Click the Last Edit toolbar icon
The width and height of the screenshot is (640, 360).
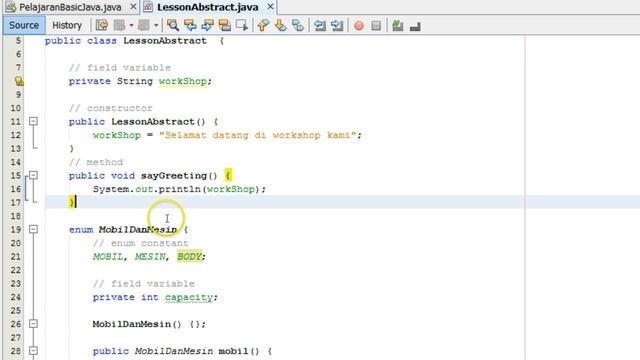(x=102, y=25)
